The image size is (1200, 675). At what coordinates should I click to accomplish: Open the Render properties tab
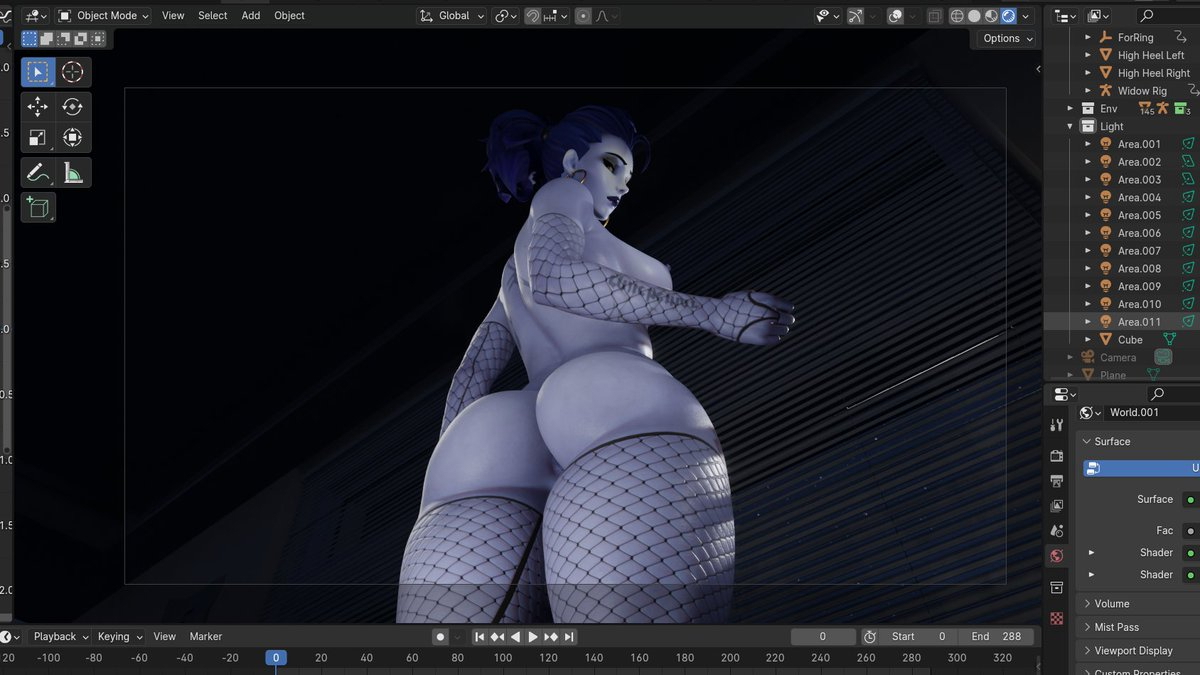(1057, 456)
